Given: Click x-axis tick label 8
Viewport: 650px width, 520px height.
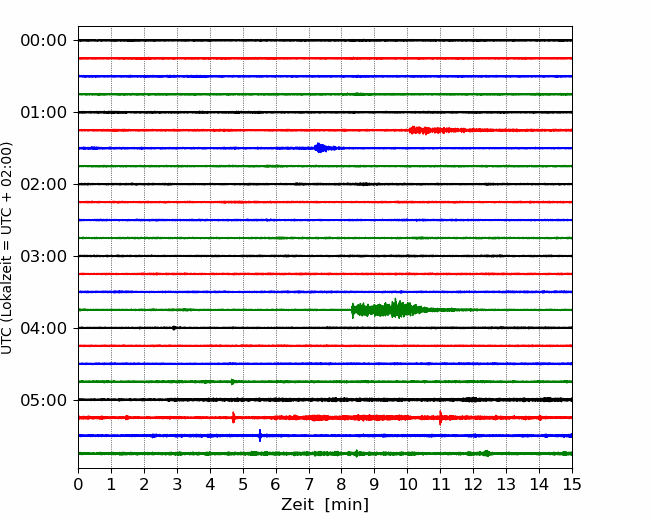Looking at the screenshot, I should click(x=342, y=484).
